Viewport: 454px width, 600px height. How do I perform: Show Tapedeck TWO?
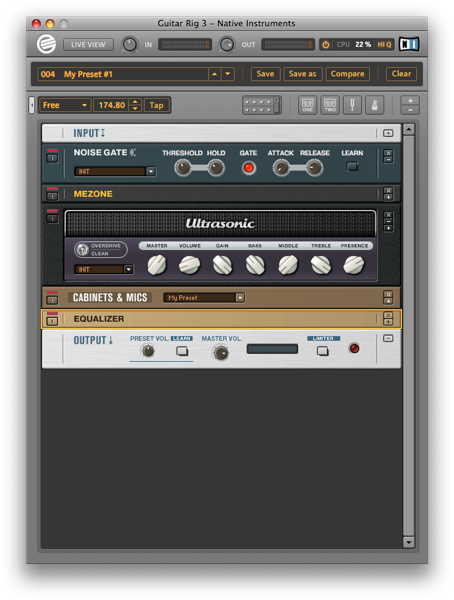pyautogui.click(x=330, y=105)
